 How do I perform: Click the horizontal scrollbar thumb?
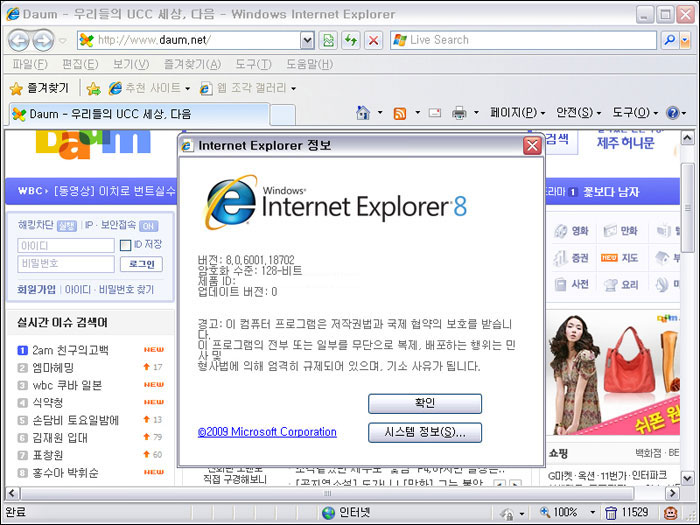coord(327,493)
